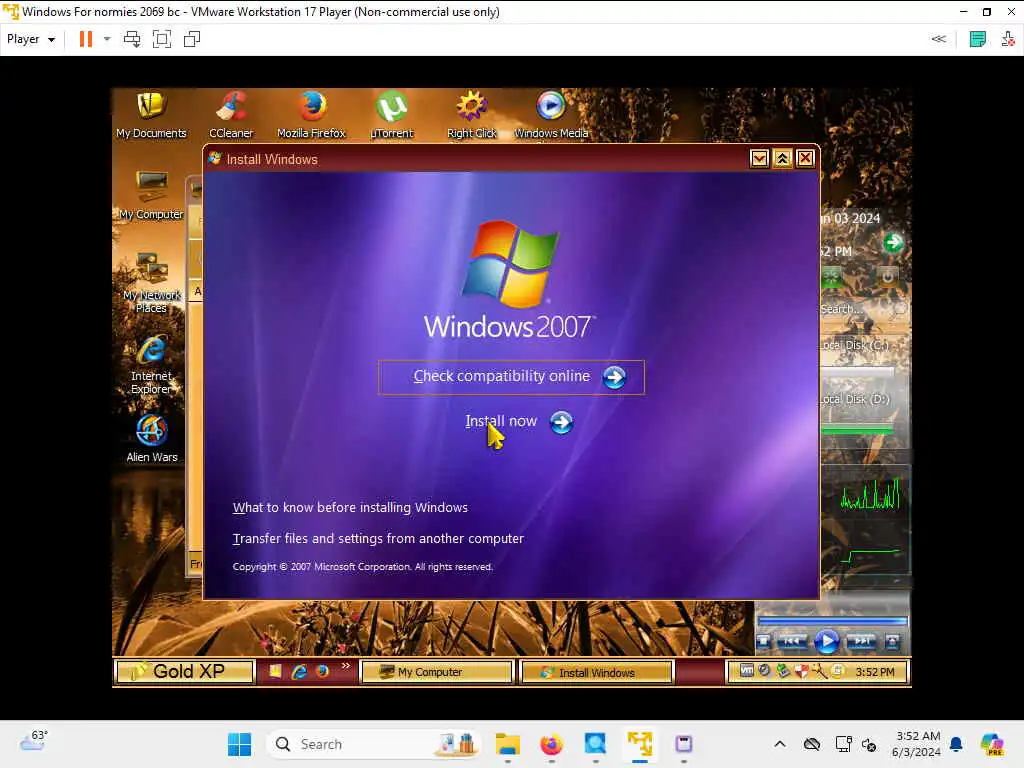
Task: Play media in sidebar player gadget
Action: point(826,641)
